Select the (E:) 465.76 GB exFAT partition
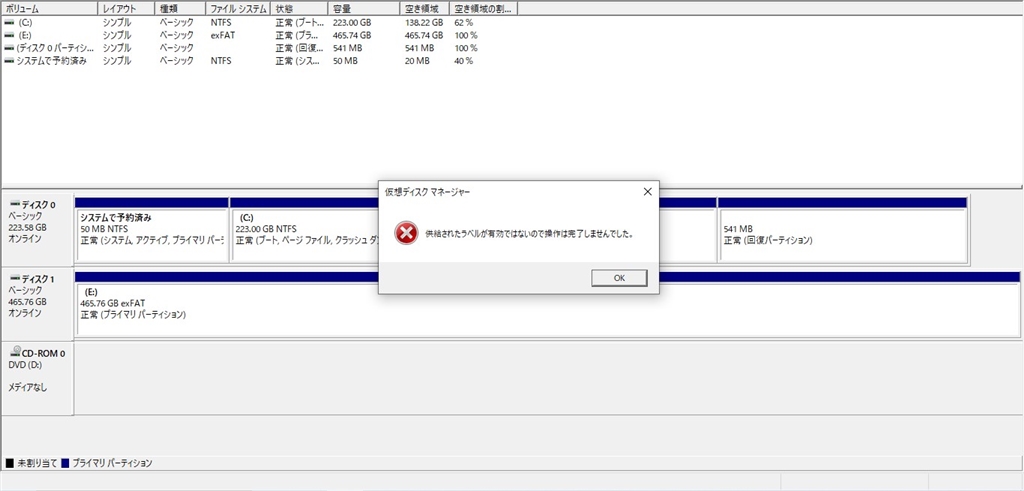The width and height of the screenshot is (1024, 491). (547, 309)
